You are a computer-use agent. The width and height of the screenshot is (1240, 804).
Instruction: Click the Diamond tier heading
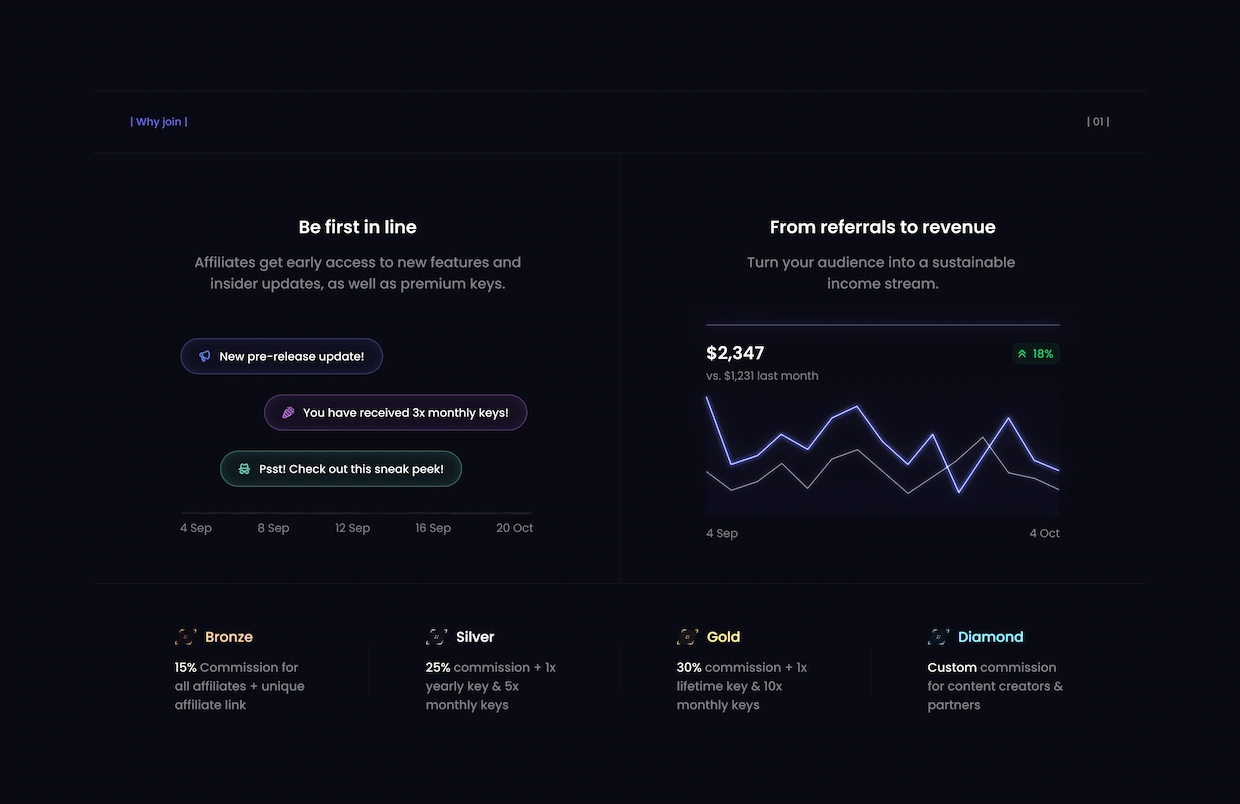click(x=990, y=637)
